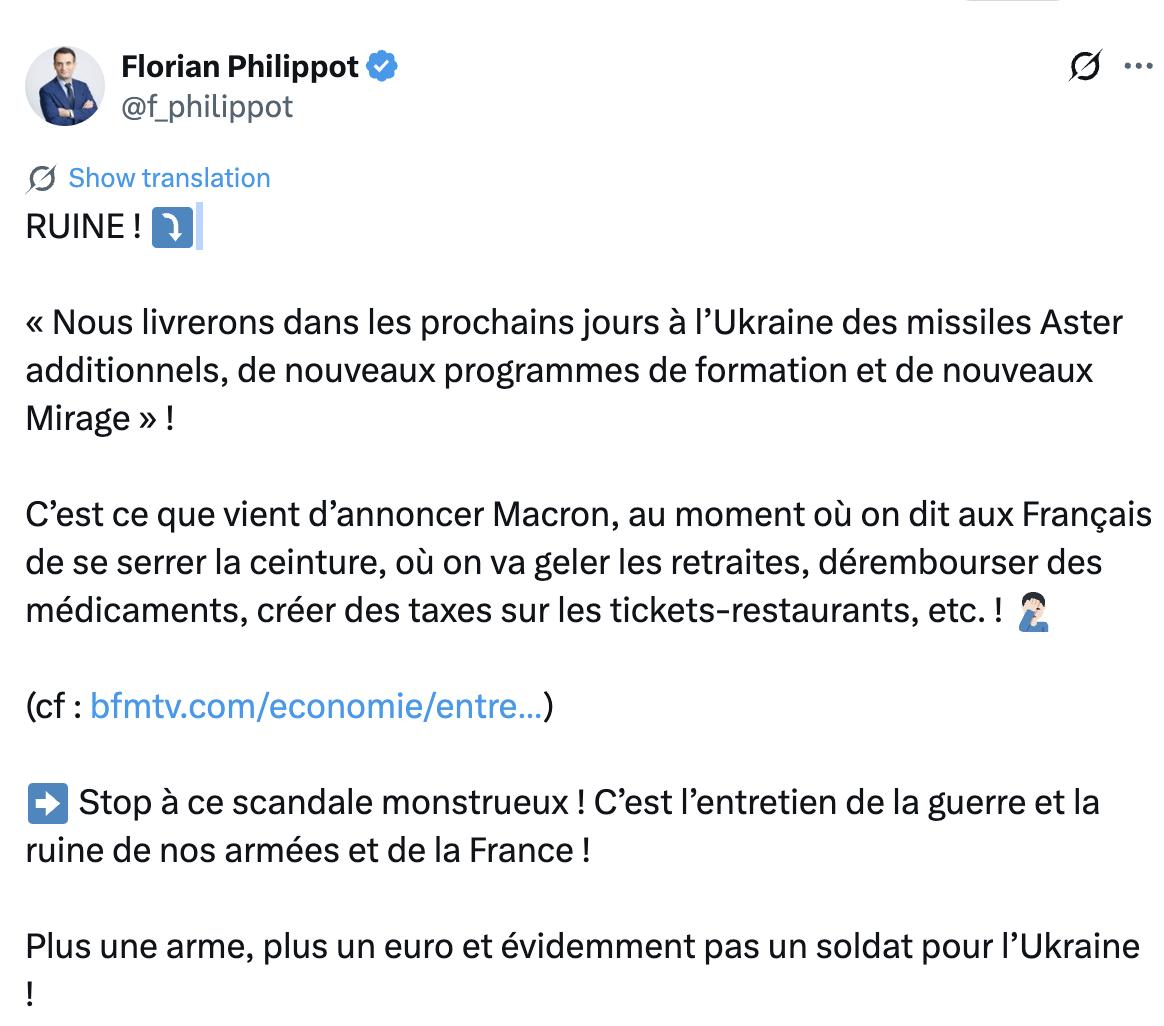Open Florian Philippot's profile picture

point(65,85)
